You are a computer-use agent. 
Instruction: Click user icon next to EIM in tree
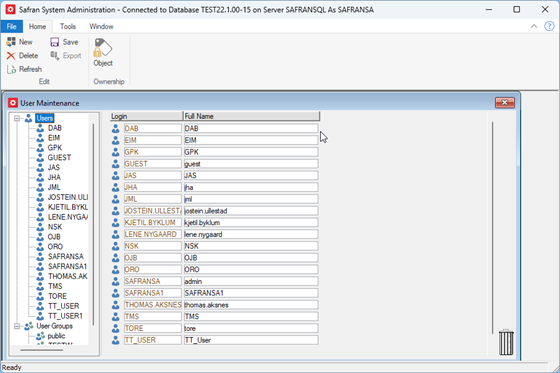click(x=40, y=138)
